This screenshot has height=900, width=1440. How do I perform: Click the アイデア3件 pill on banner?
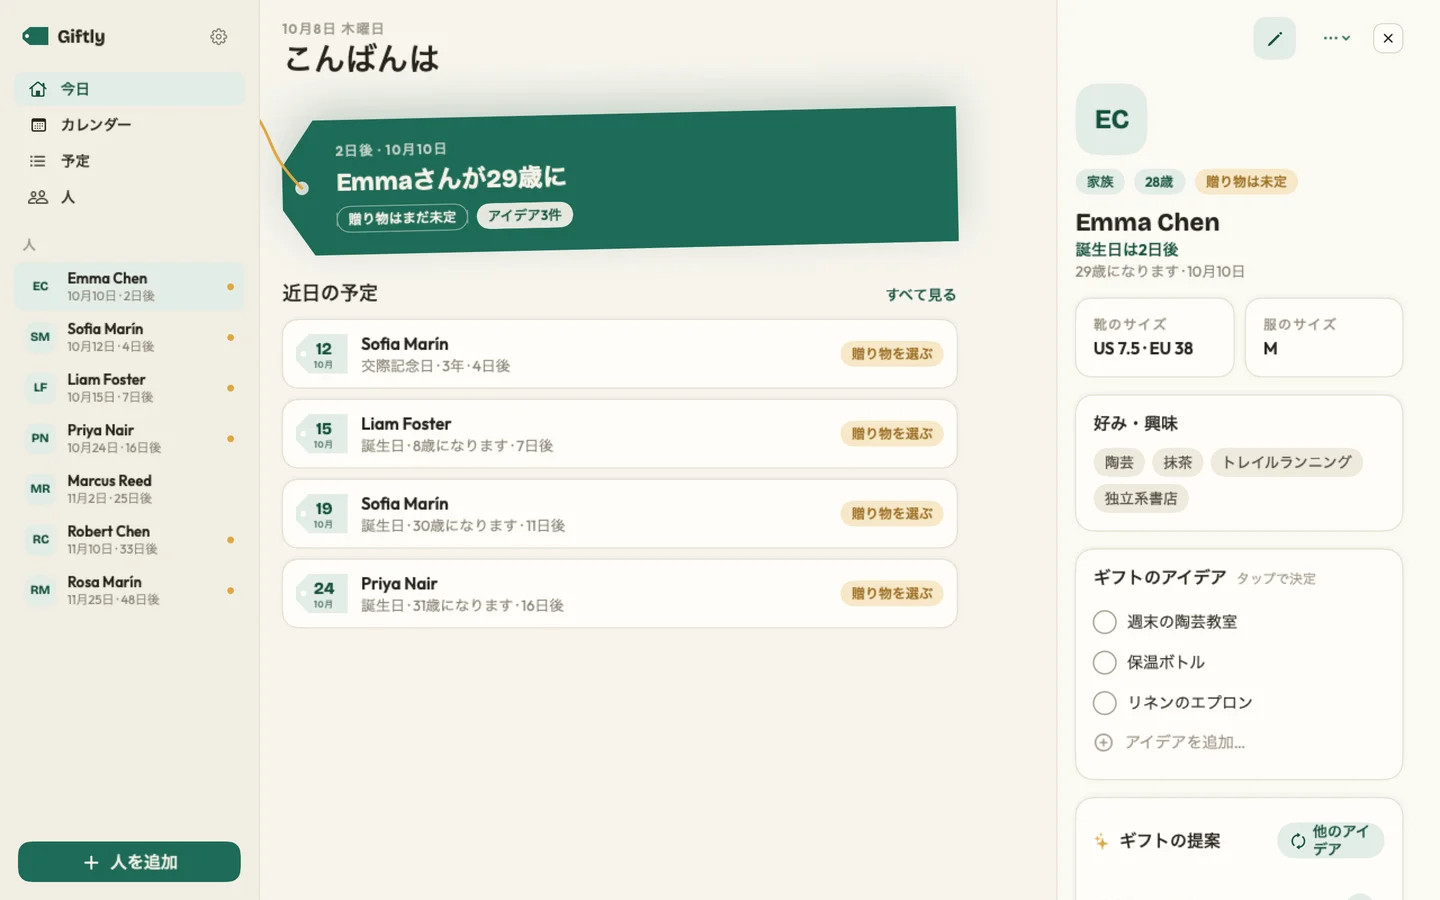click(525, 215)
